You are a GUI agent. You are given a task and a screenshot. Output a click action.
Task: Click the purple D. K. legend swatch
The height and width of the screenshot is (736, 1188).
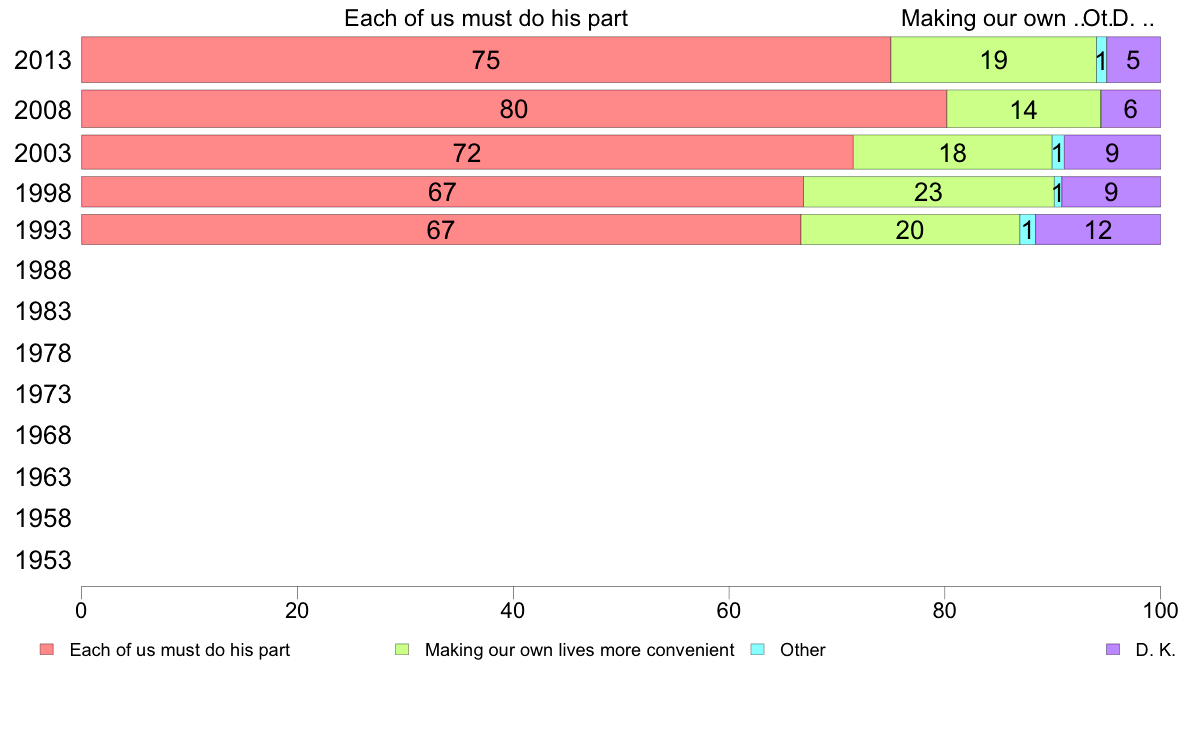click(x=1113, y=650)
